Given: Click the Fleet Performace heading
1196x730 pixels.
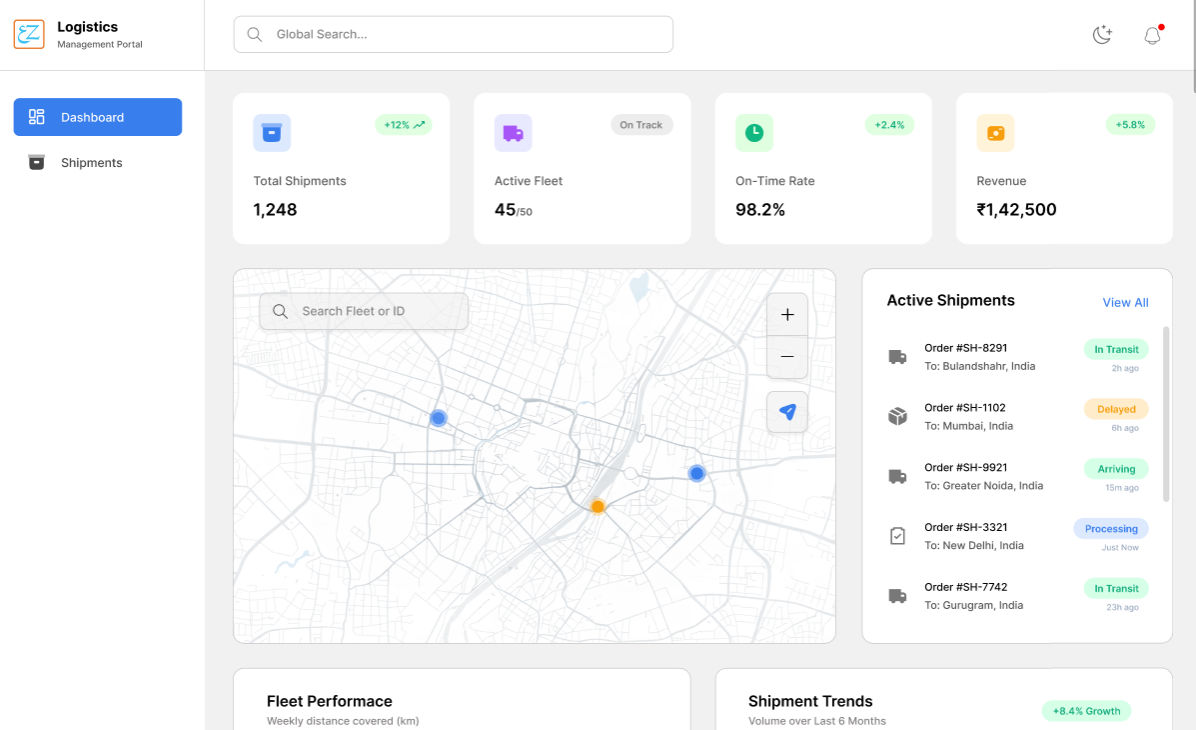Looking at the screenshot, I should click(x=330, y=701).
